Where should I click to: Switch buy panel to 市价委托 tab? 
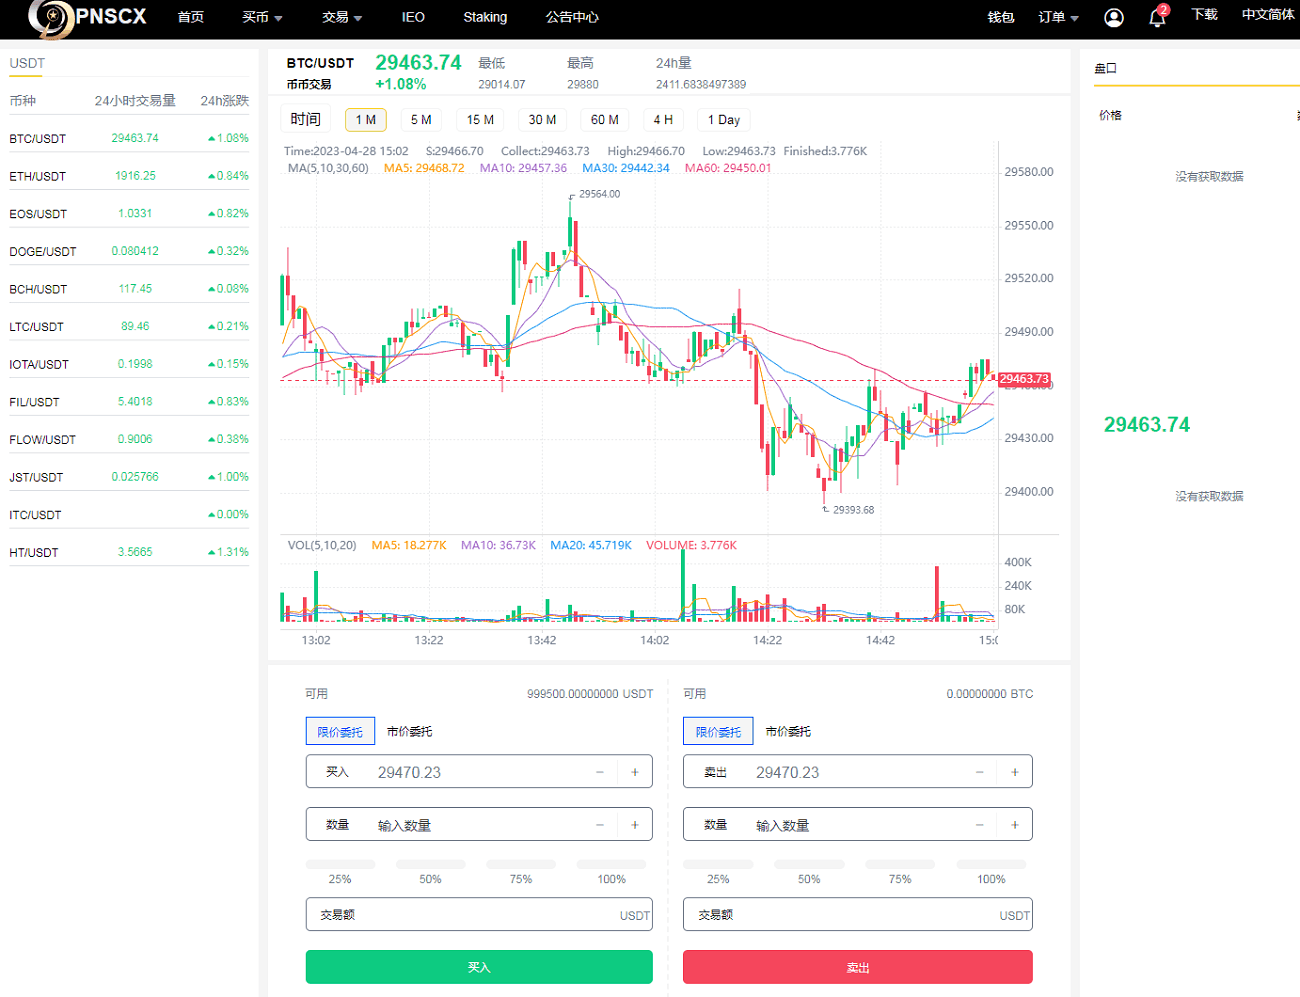coord(409,732)
